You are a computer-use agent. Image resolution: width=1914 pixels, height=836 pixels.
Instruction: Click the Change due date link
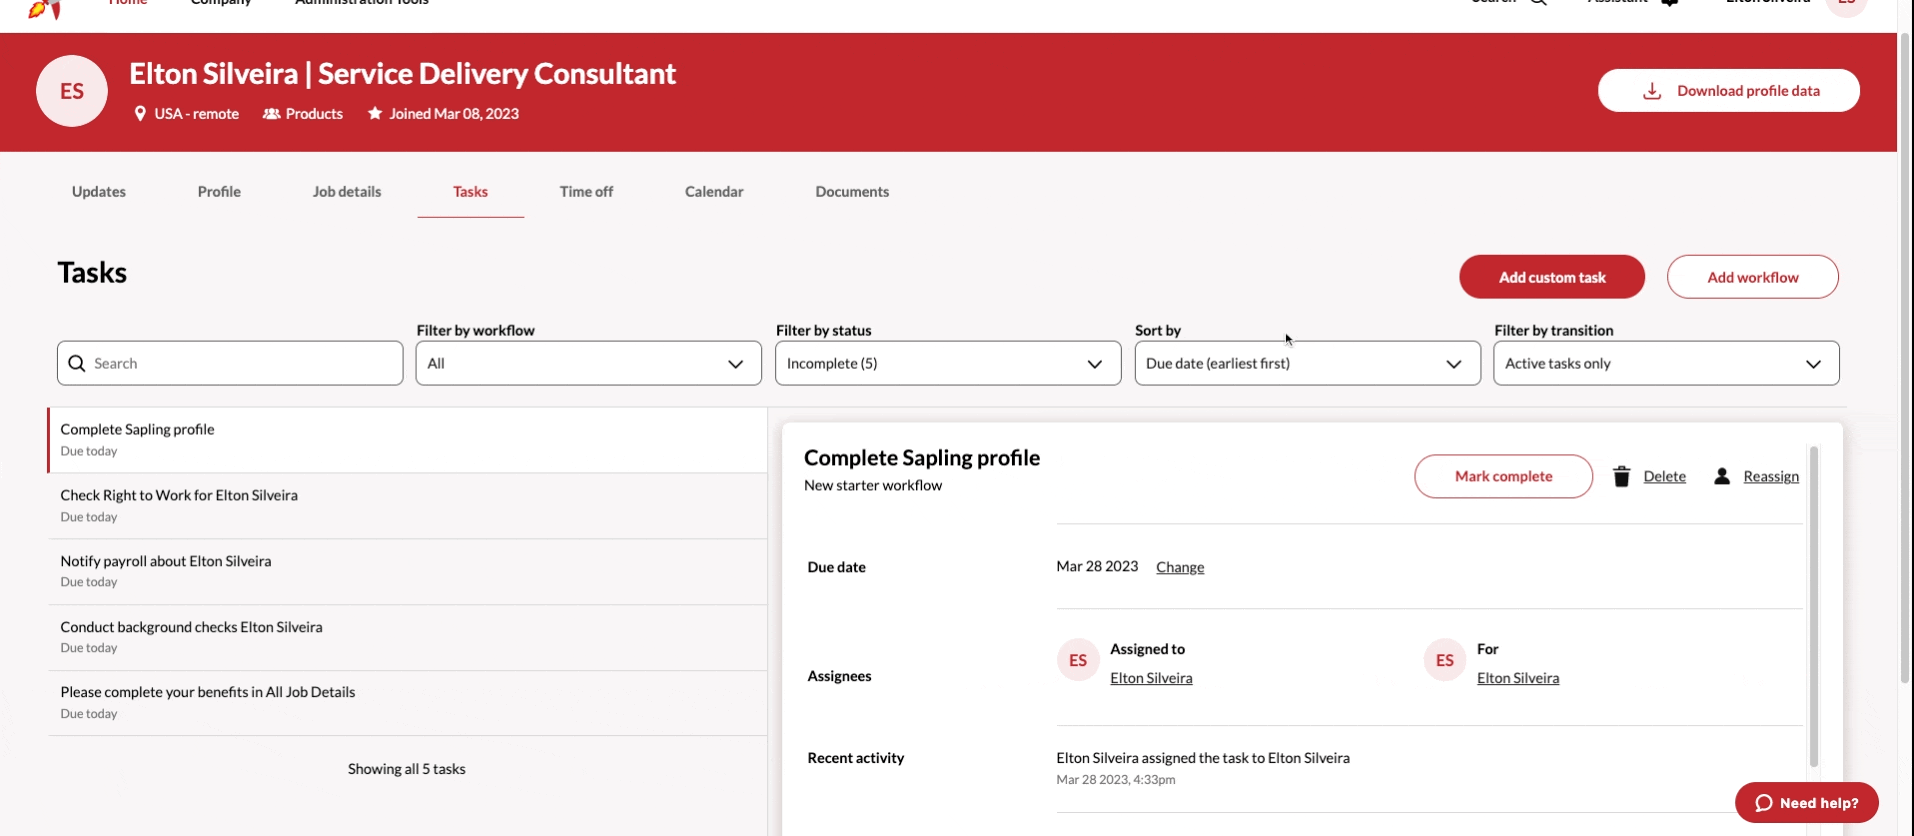[x=1180, y=567]
